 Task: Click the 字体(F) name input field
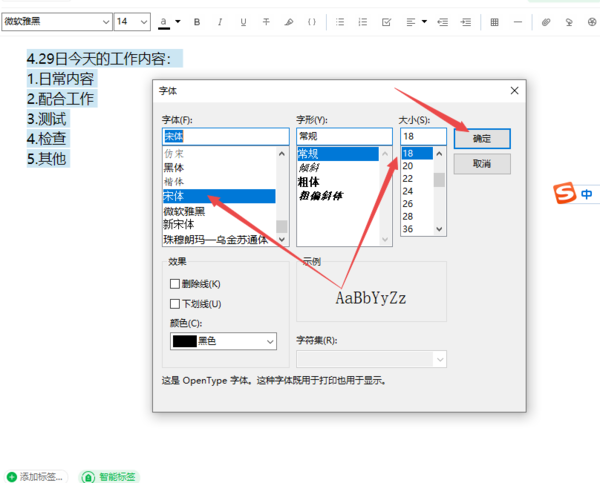(x=226, y=136)
